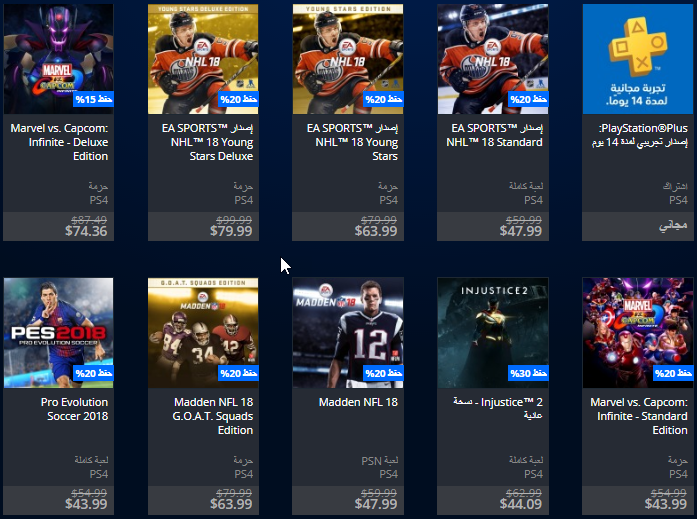This screenshot has width=697, height=519.
Task: Open the Pro Evolution Soccer 2018 title link
Action: coord(75,409)
